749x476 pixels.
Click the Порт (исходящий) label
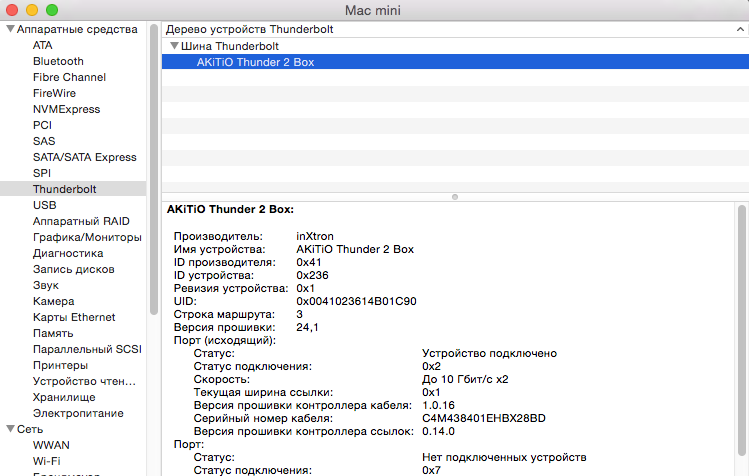(x=225, y=340)
